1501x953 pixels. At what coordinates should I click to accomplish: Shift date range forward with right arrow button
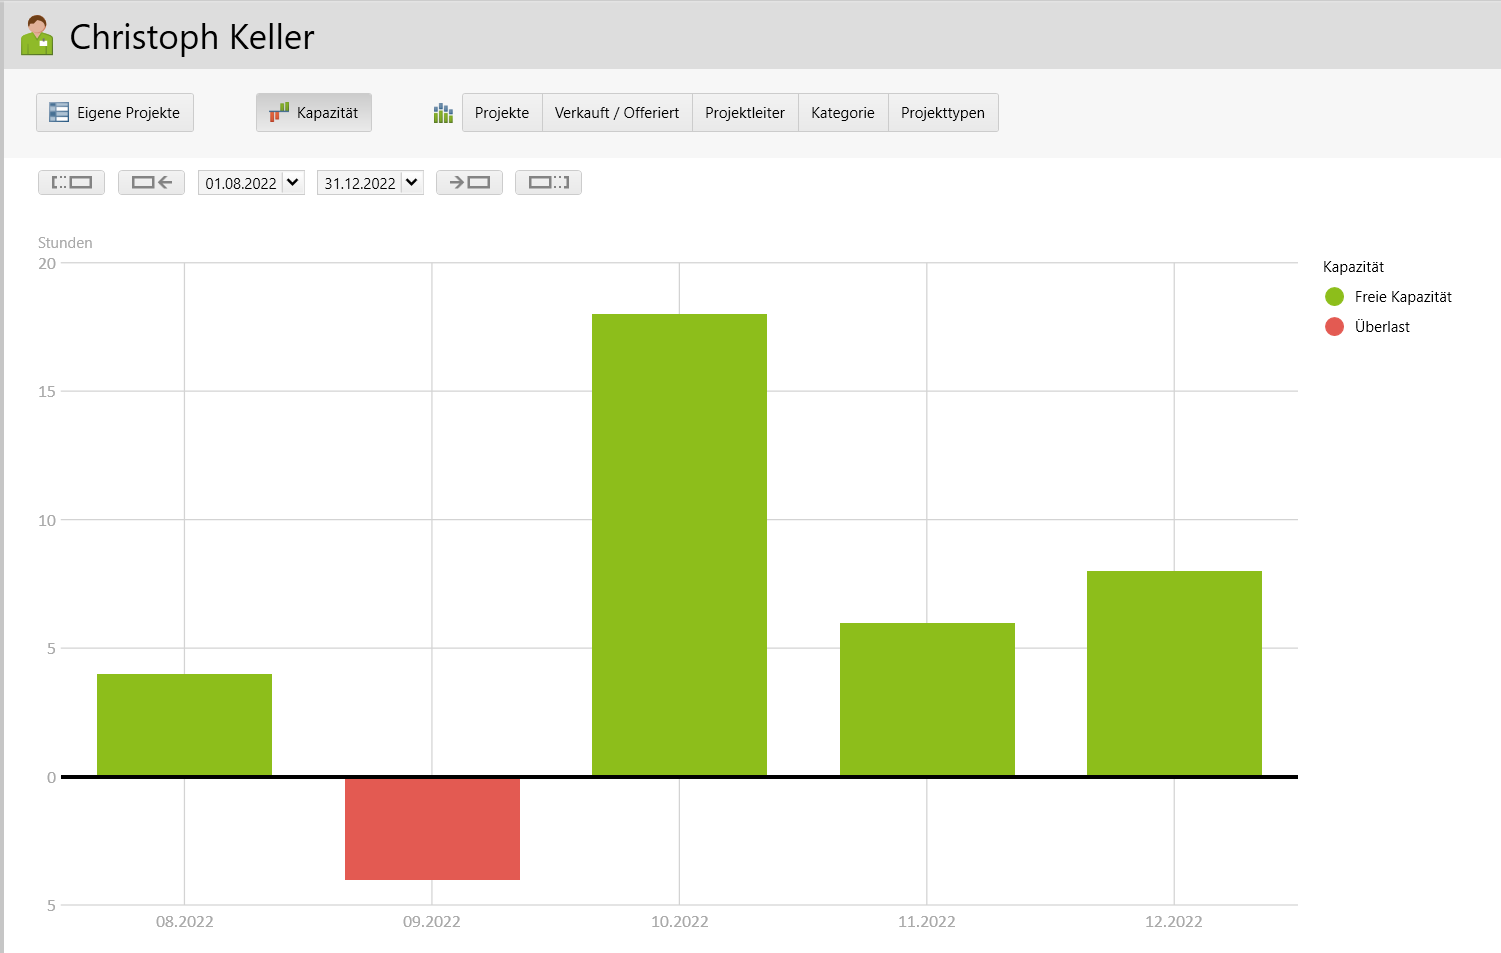pos(469,183)
